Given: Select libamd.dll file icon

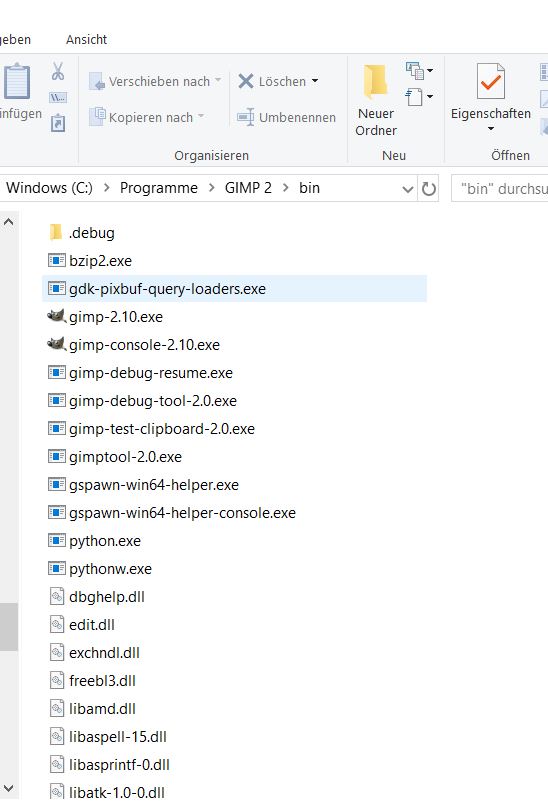Looking at the screenshot, I should point(57,708).
